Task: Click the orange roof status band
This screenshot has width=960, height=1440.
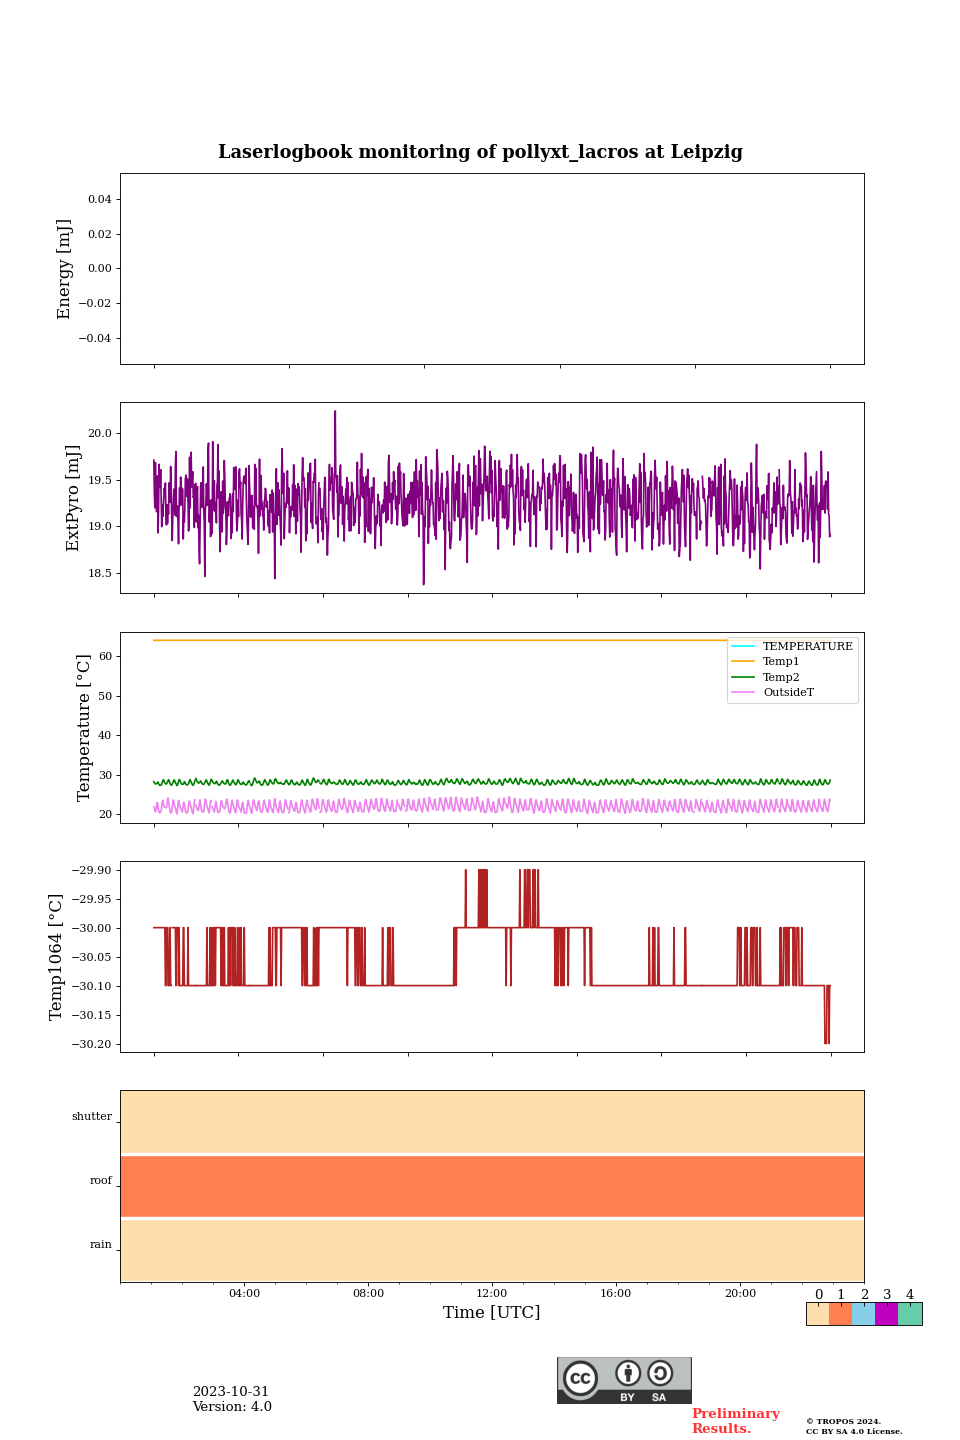Action: 492,1186
